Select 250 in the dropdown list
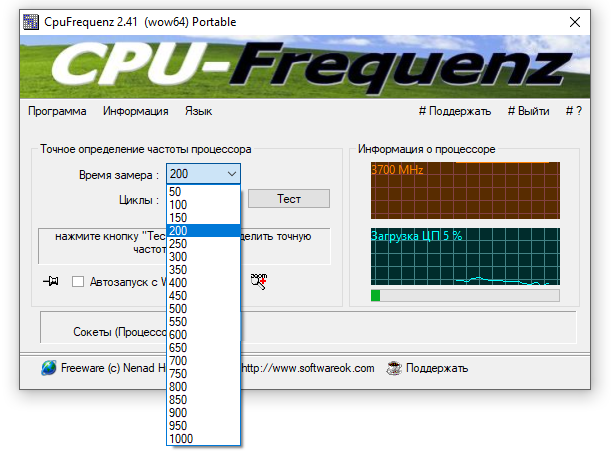 (x=203, y=244)
